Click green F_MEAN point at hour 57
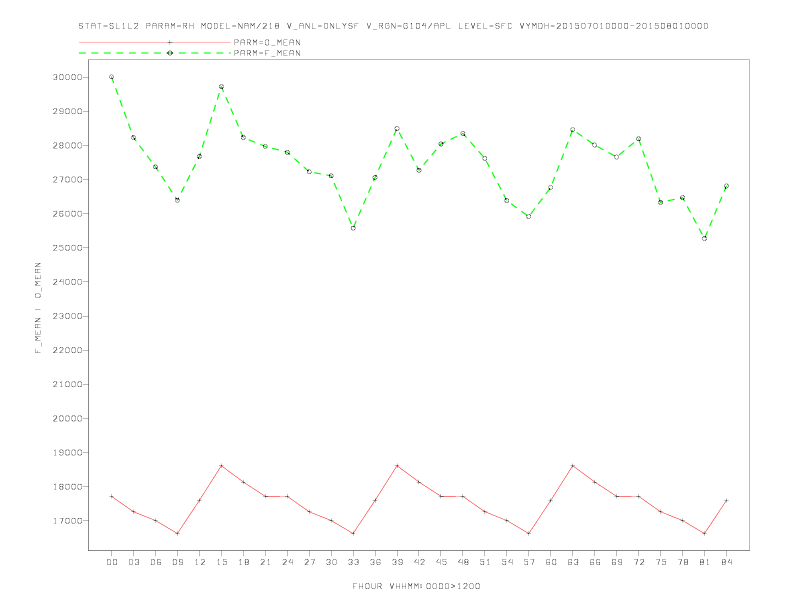This screenshot has height=612, width=792. [x=529, y=217]
